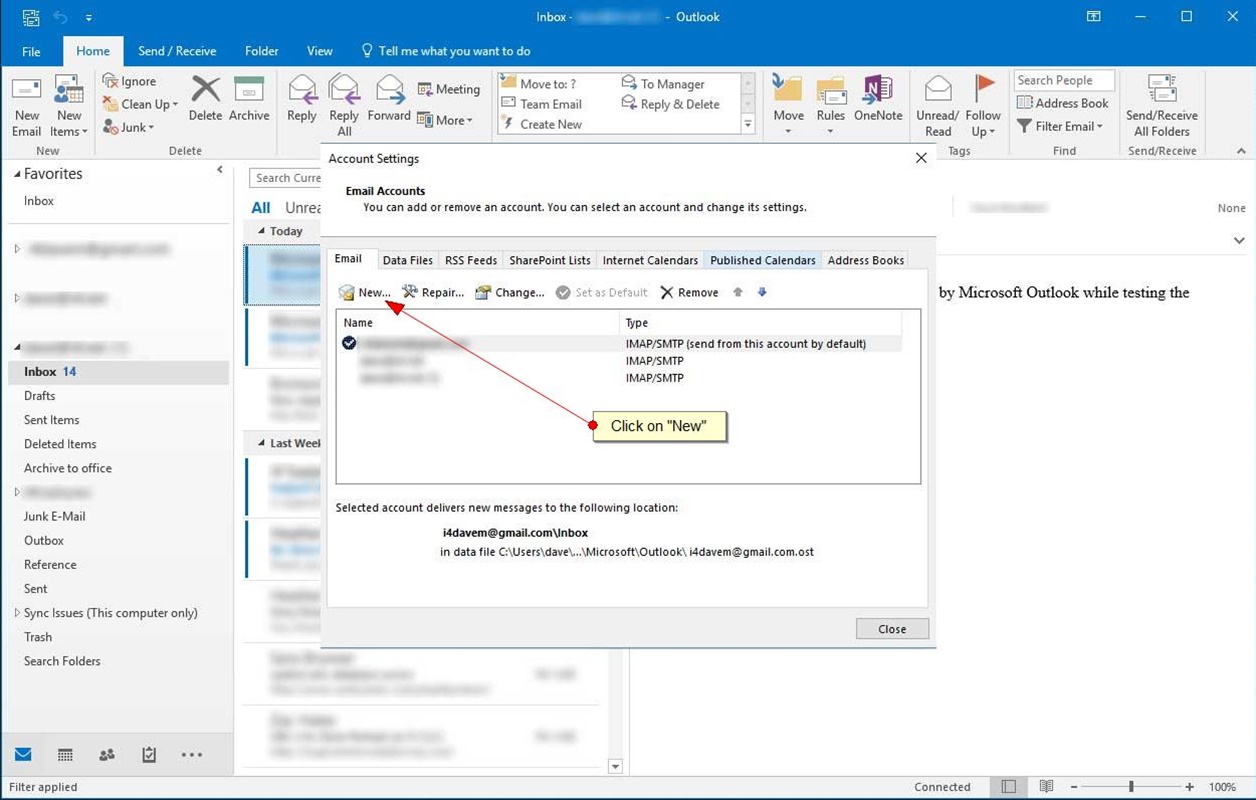Click Repair... in Account Settings

click(x=433, y=292)
